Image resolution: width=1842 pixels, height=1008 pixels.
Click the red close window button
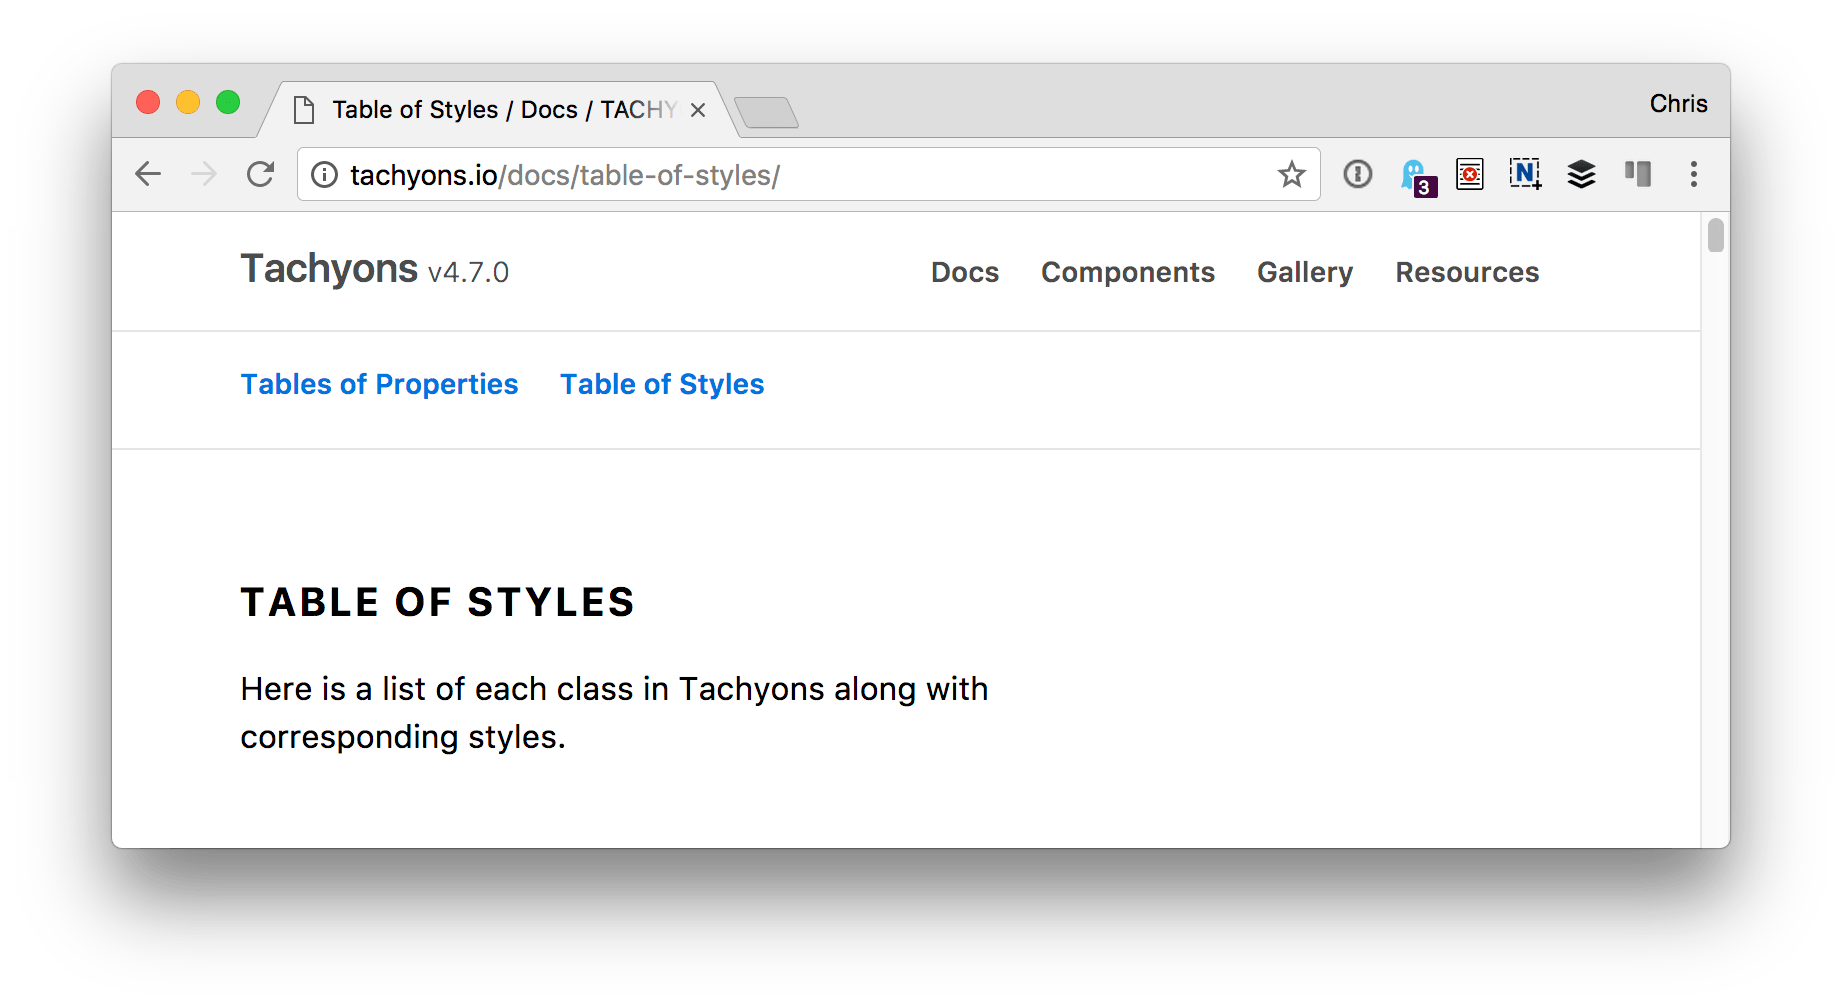[x=148, y=102]
